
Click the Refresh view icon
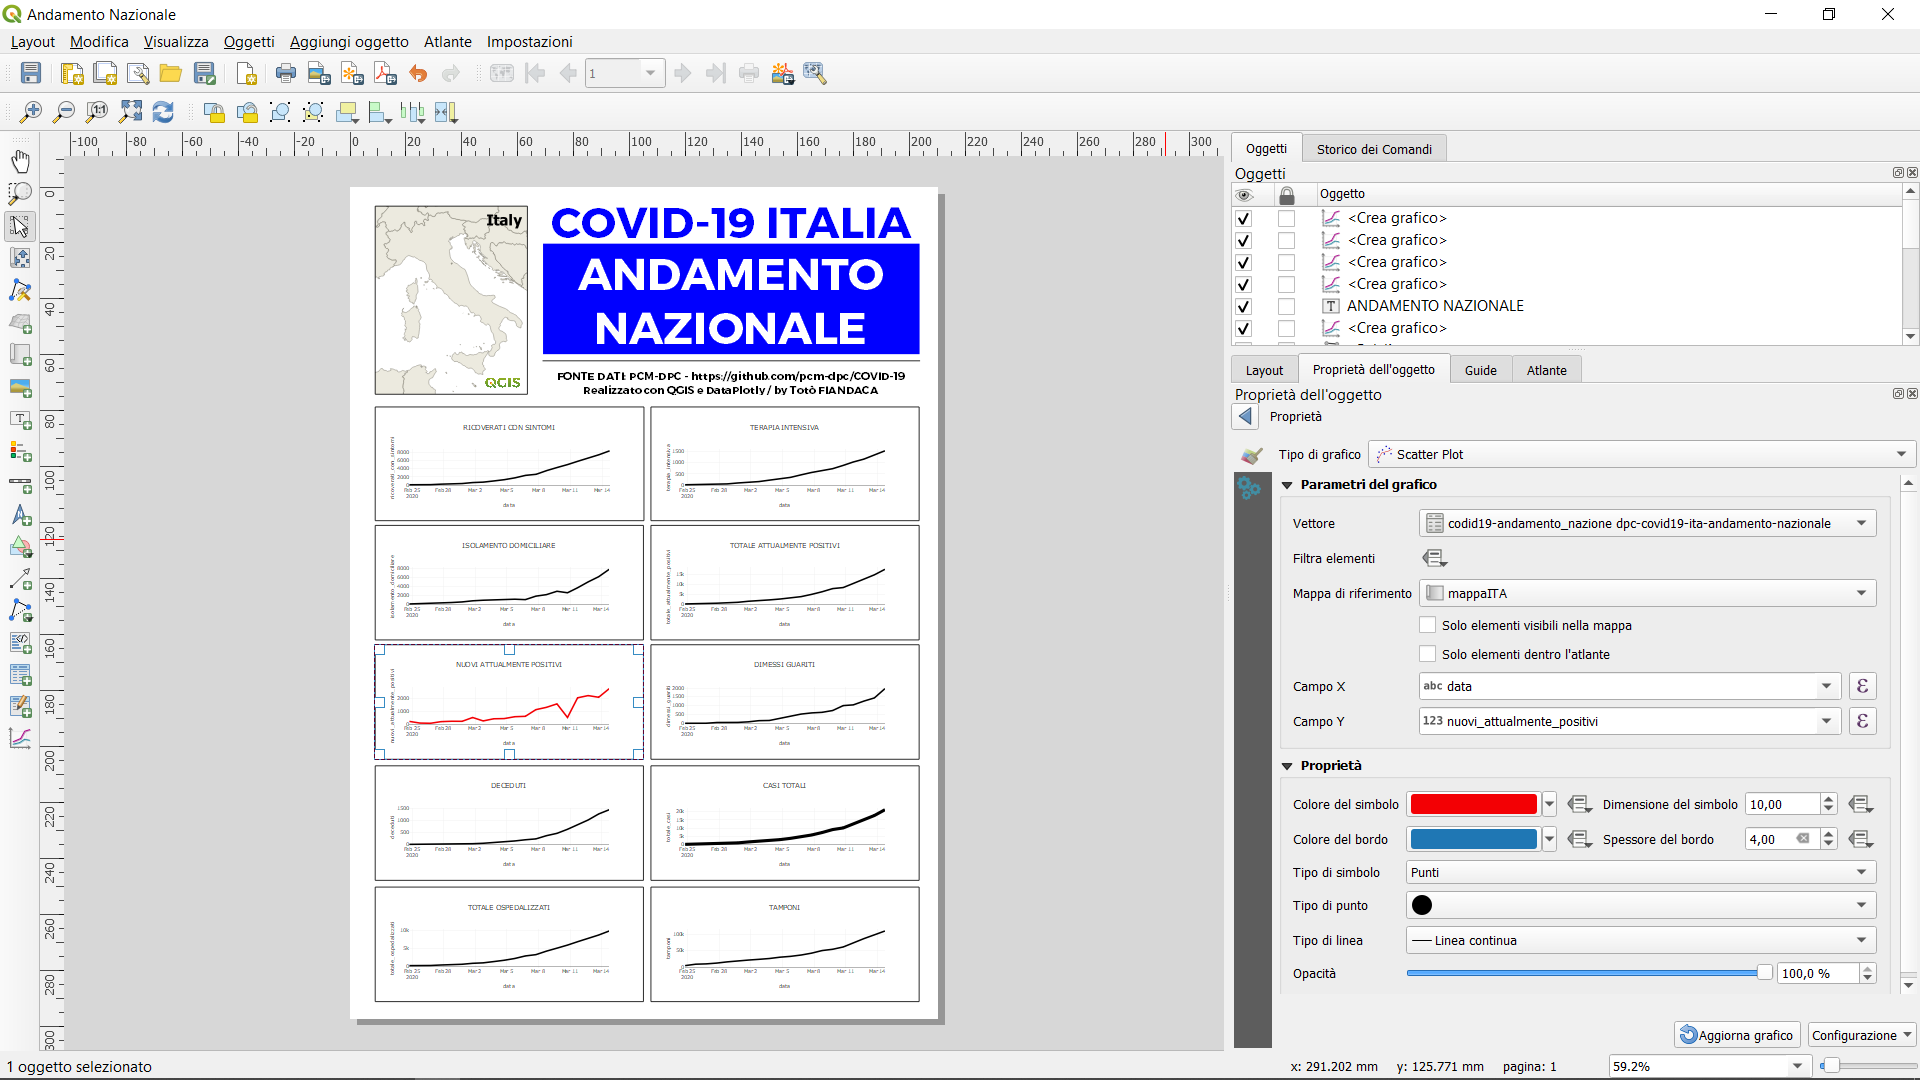pos(163,112)
